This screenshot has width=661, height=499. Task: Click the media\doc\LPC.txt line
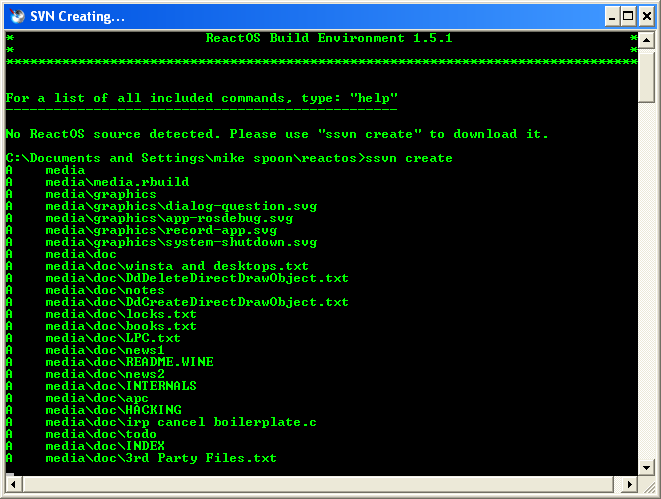93,338
